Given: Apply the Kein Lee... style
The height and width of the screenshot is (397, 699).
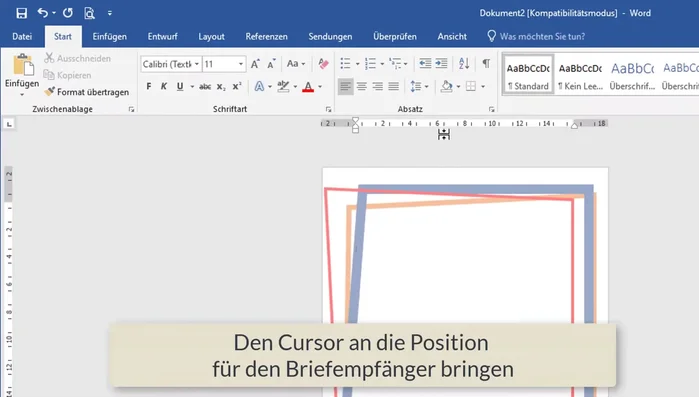Looking at the screenshot, I should (x=580, y=75).
